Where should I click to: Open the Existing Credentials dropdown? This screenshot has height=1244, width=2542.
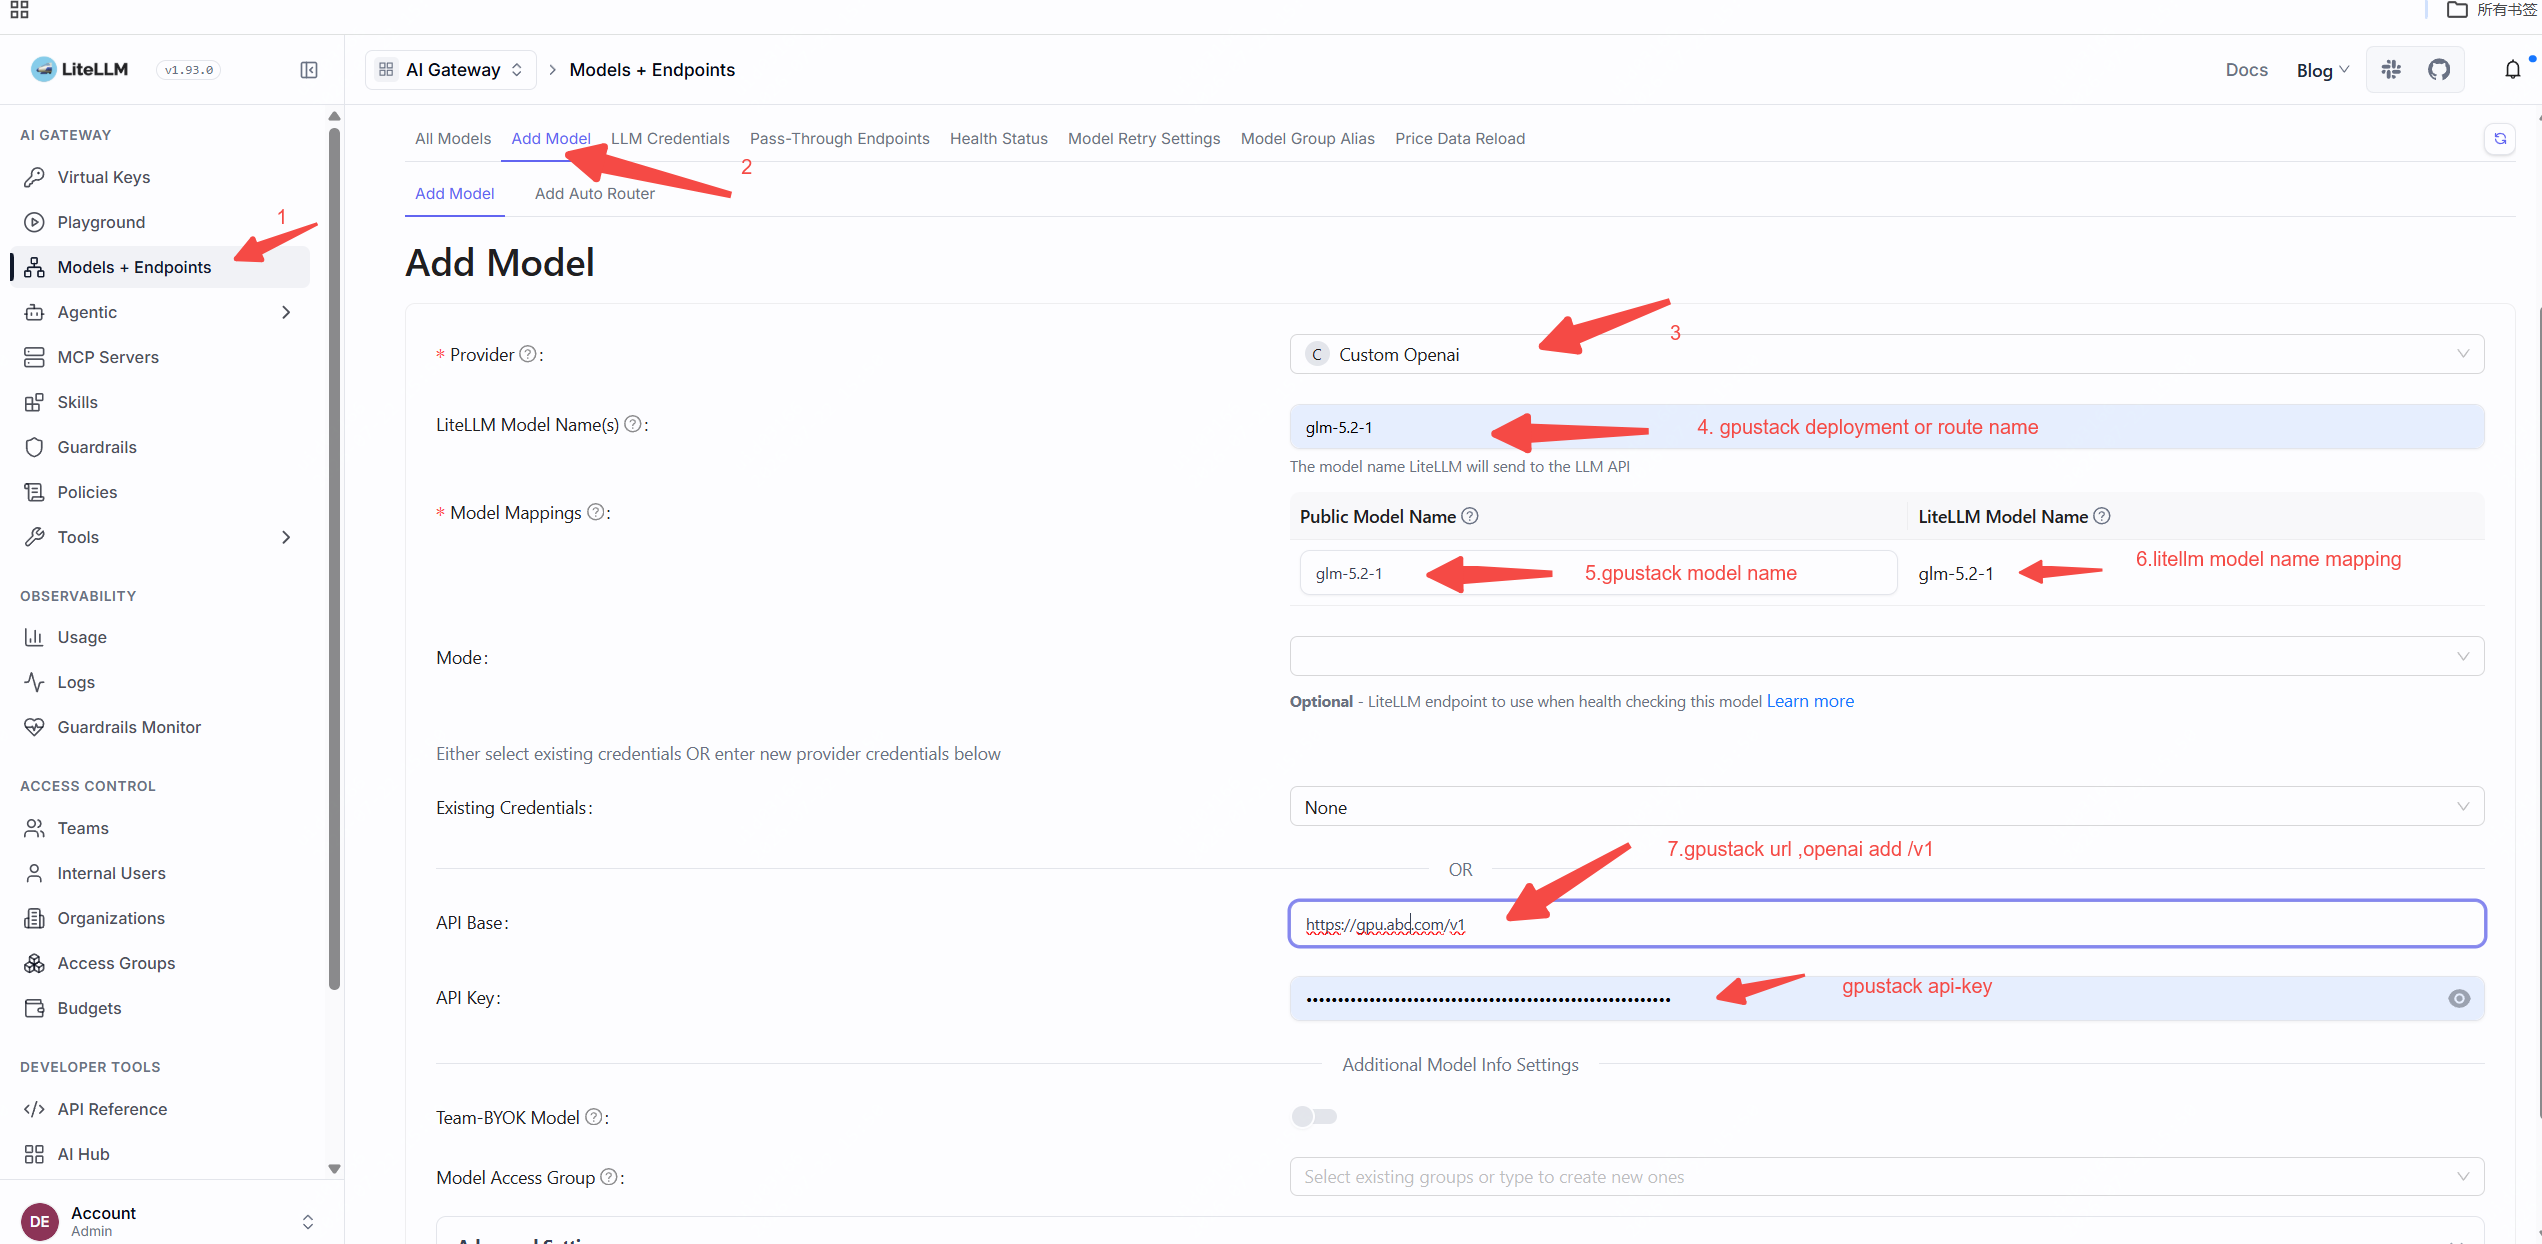pyautogui.click(x=1886, y=806)
